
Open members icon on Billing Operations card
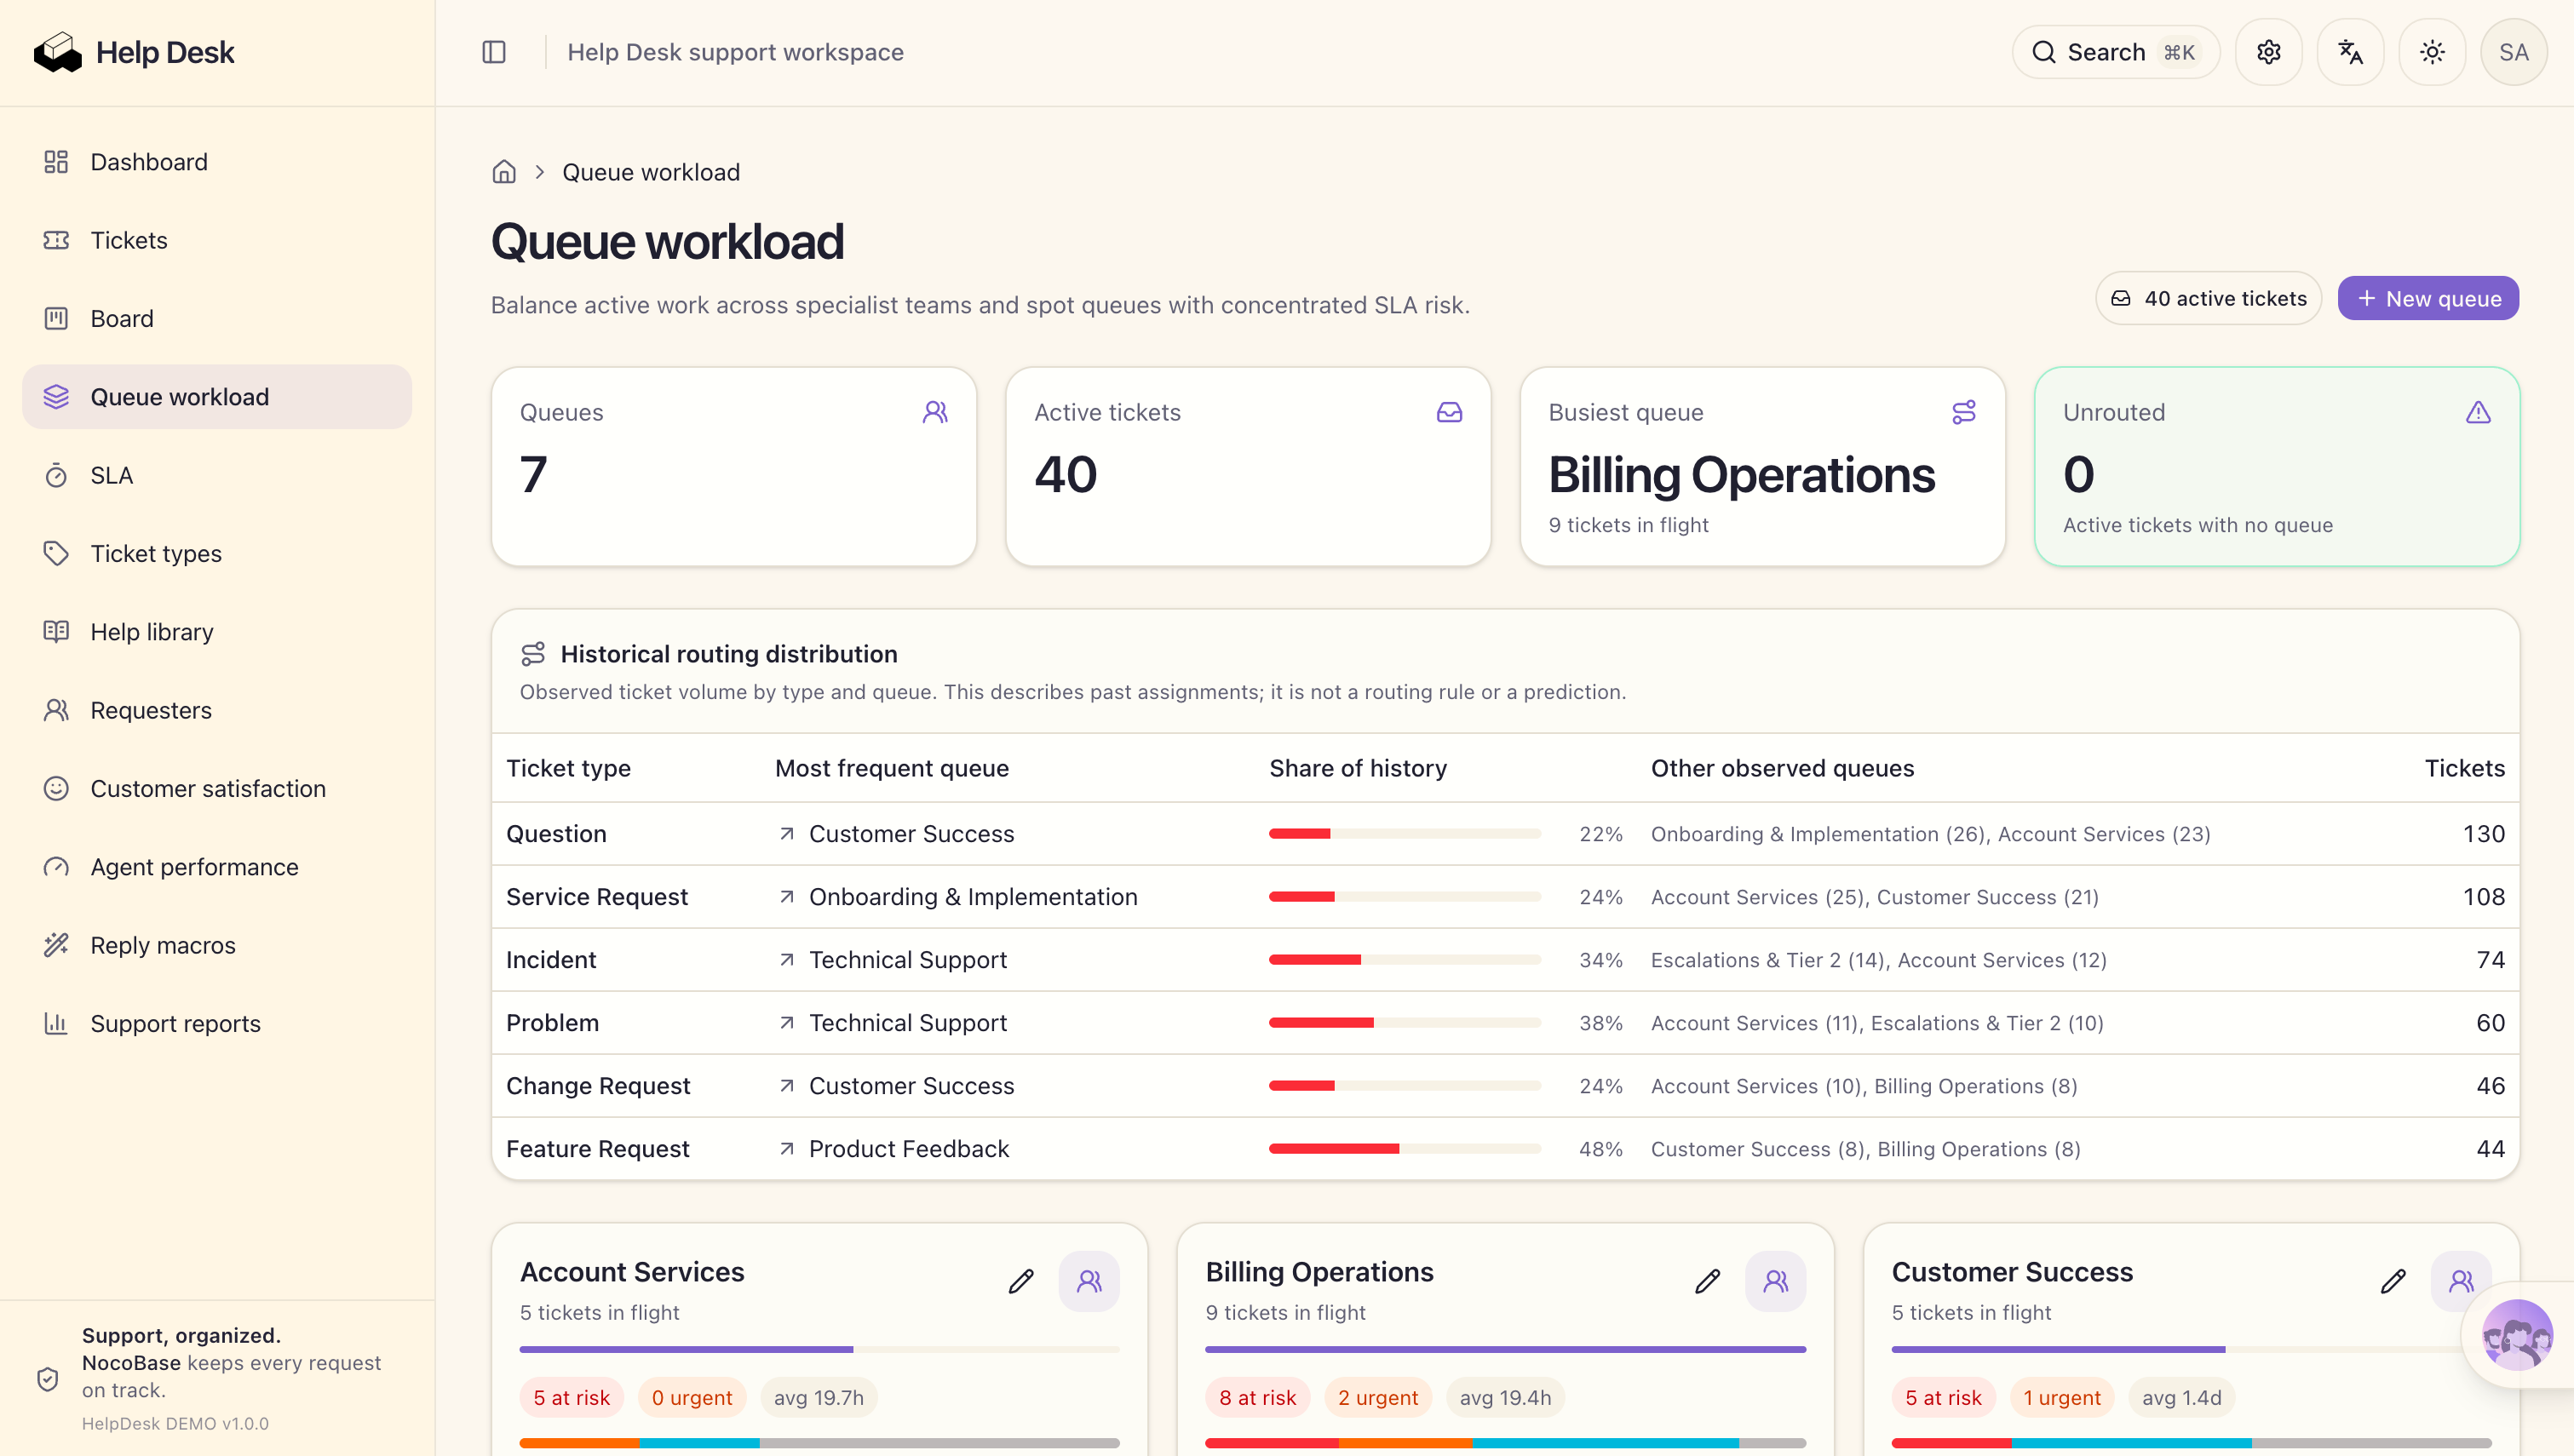click(1776, 1281)
